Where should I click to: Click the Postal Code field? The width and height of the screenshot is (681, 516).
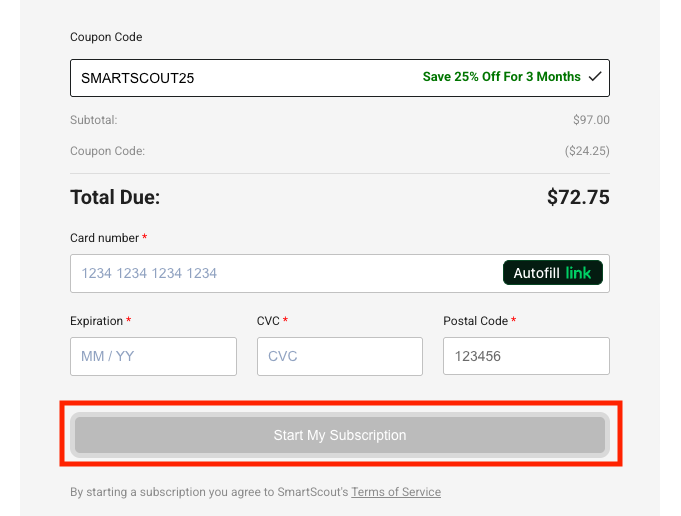(x=526, y=356)
